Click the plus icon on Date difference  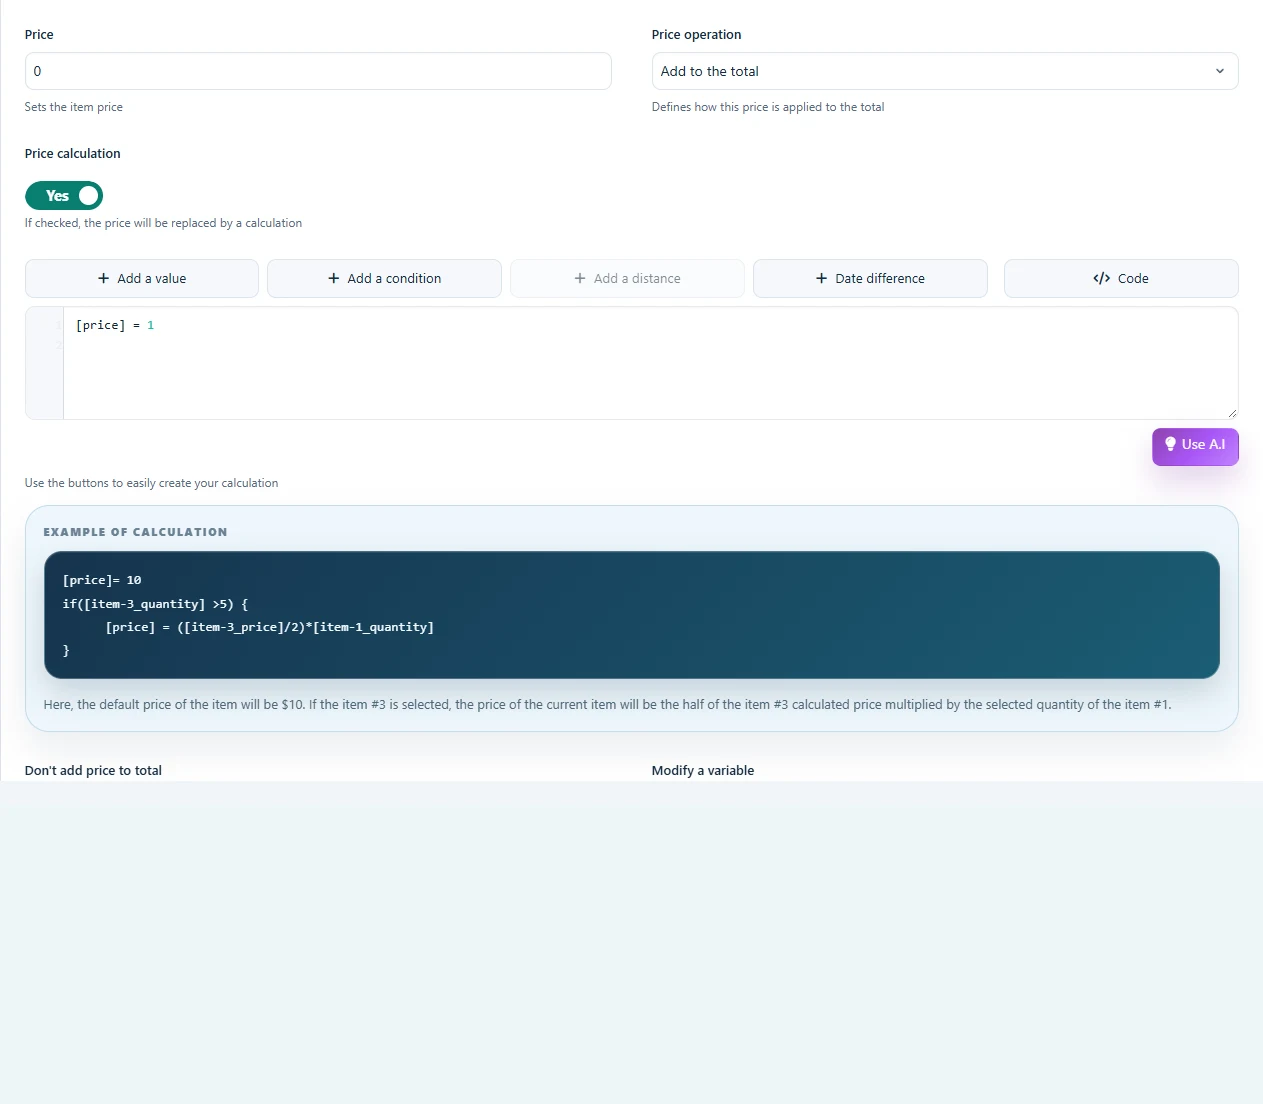[822, 279]
